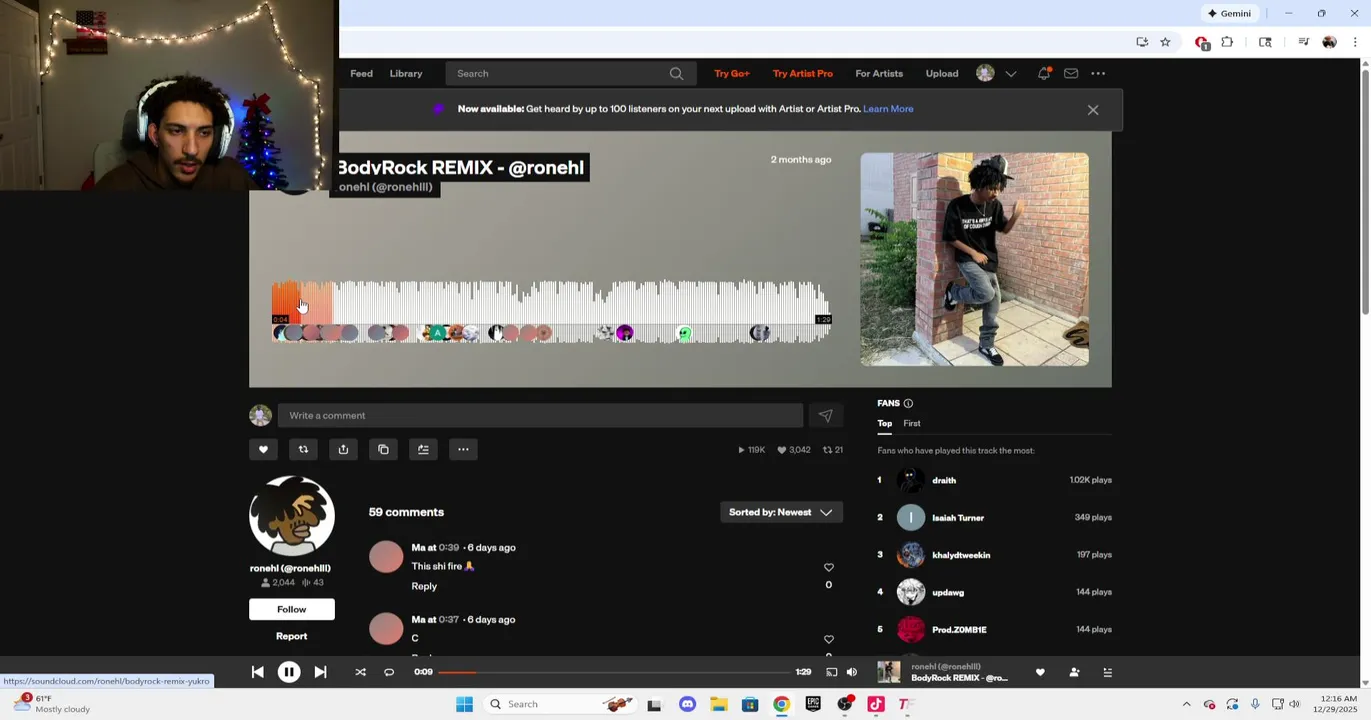
Task: Go to the Upload page
Action: [x=942, y=73]
